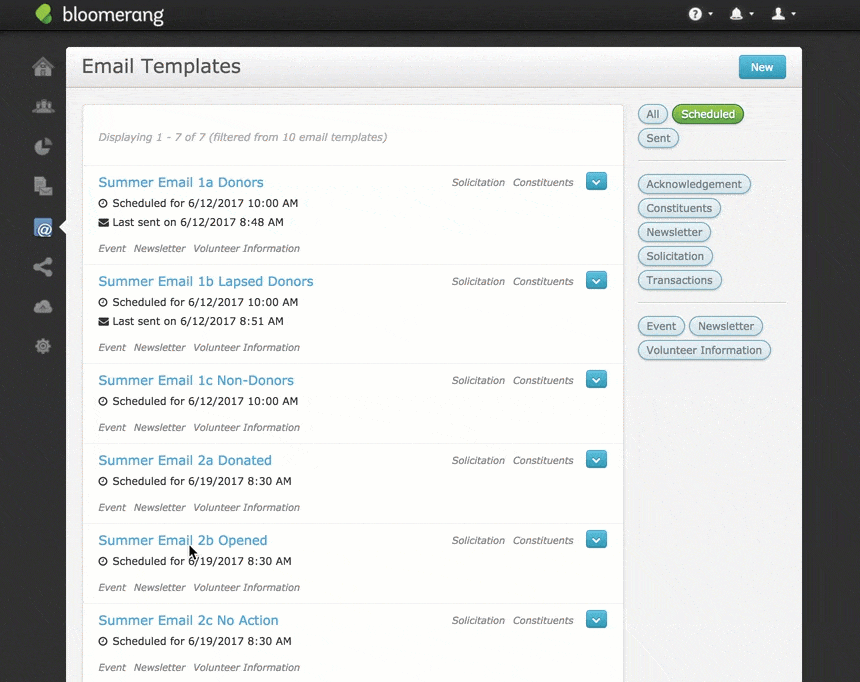The width and height of the screenshot is (860, 682).
Task: Open the Reports pie chart icon
Action: [x=43, y=147]
